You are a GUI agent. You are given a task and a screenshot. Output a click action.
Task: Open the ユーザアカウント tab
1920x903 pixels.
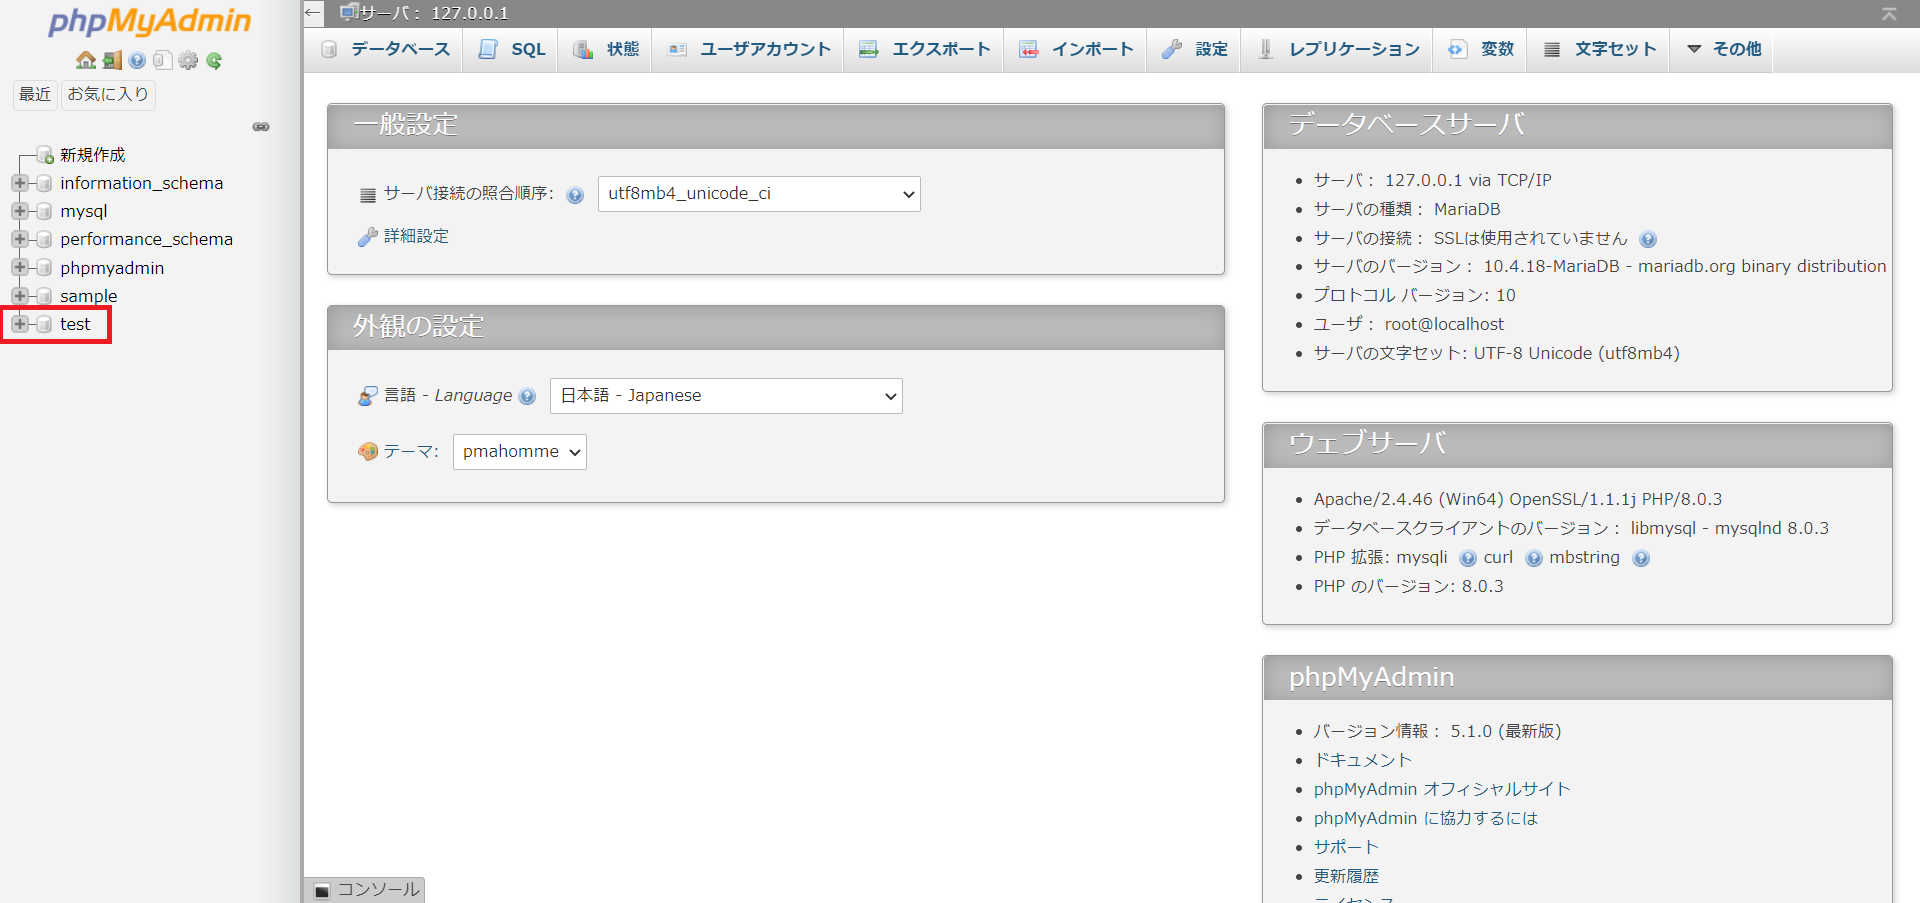(x=749, y=49)
